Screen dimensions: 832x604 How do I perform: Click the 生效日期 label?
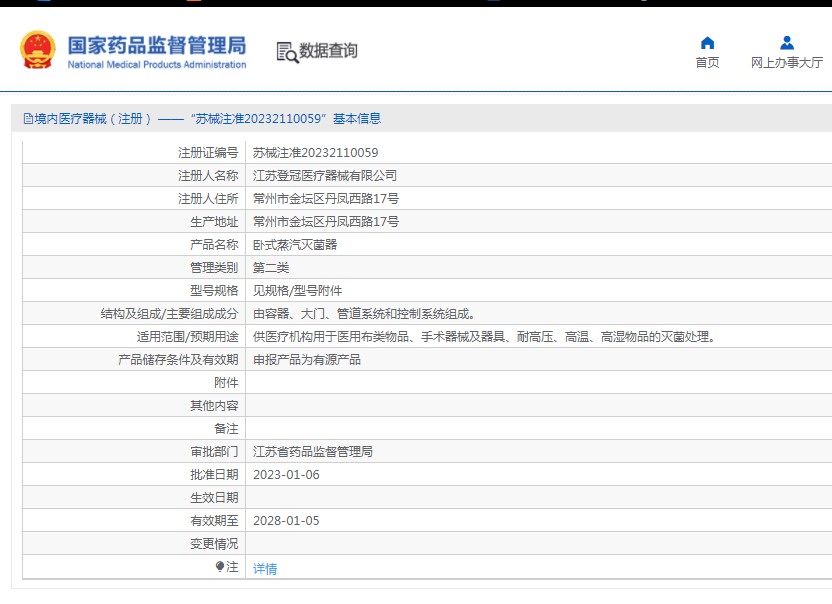tap(214, 497)
